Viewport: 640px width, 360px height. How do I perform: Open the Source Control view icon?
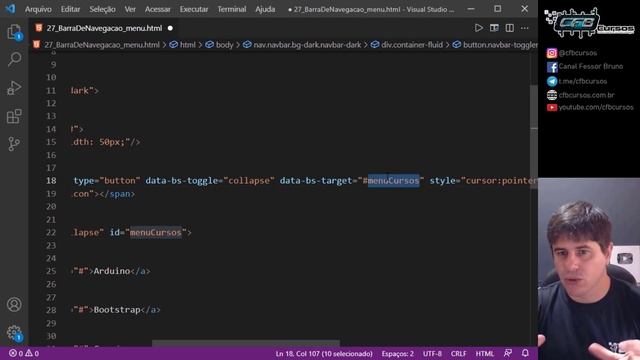coord(14,144)
